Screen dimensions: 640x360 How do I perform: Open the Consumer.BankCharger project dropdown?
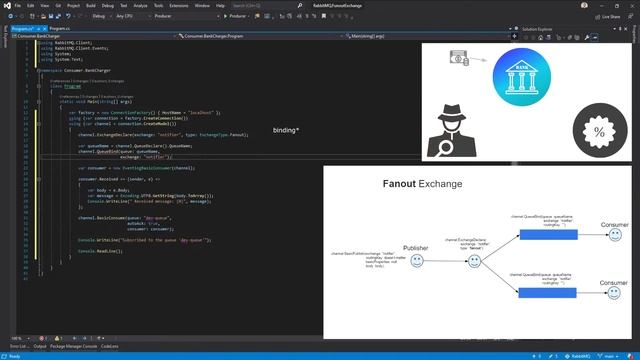pyautogui.click(x=94, y=36)
